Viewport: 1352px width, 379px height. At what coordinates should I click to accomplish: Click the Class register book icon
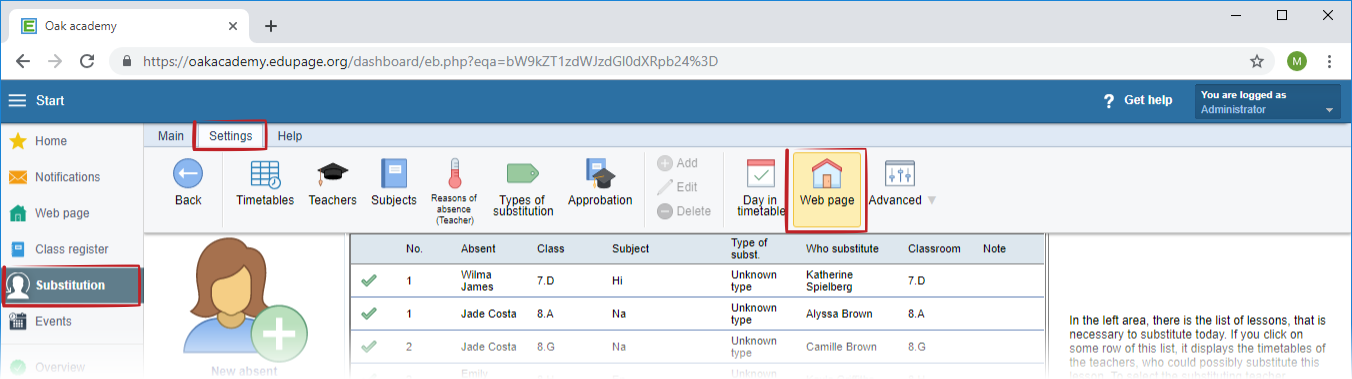point(18,249)
